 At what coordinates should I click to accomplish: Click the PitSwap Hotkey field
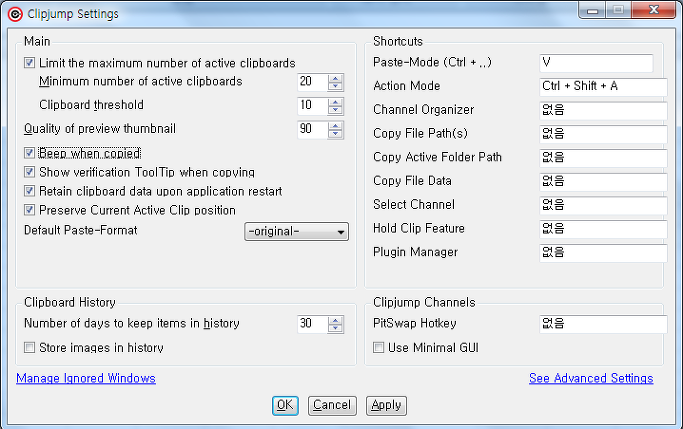tap(603, 324)
